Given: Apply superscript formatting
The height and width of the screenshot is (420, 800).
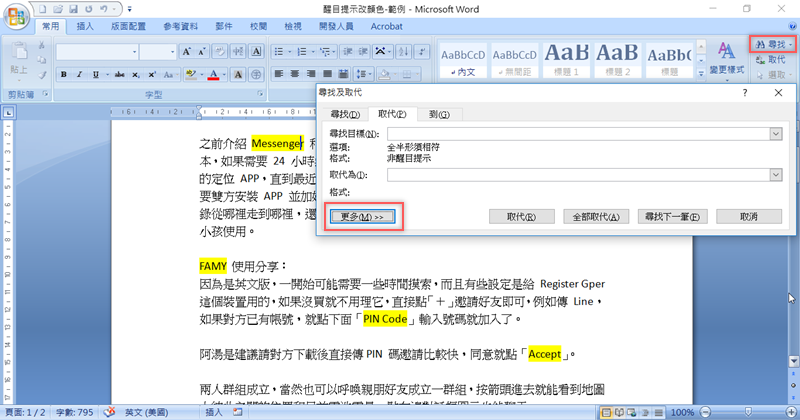Looking at the screenshot, I should click(152, 75).
